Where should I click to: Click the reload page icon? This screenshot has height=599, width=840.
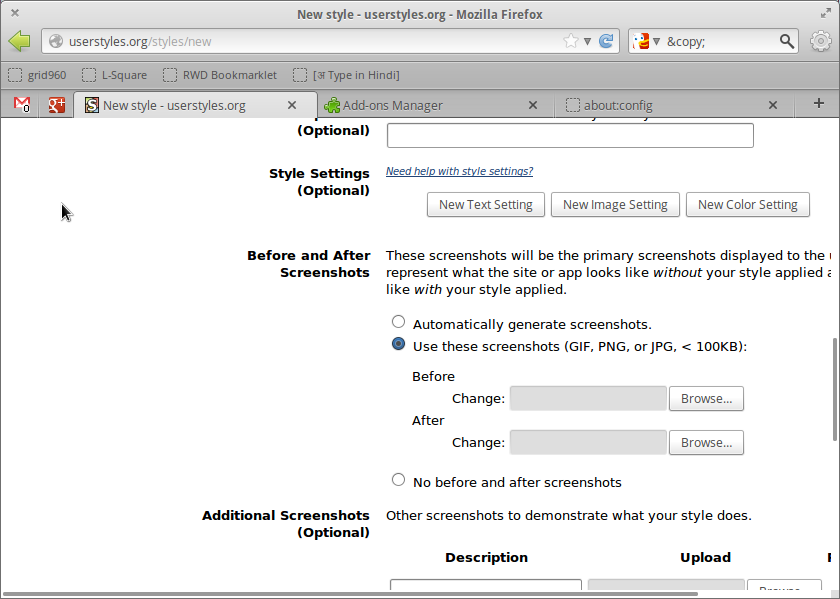click(x=607, y=41)
